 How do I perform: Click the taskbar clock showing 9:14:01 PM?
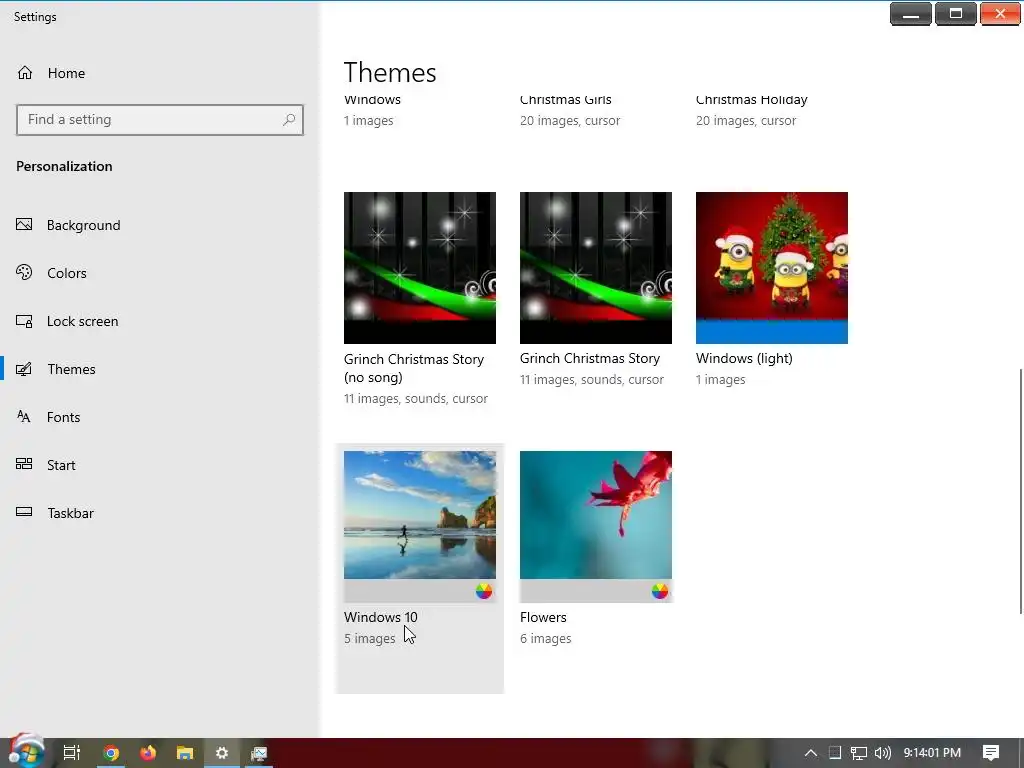pos(932,753)
